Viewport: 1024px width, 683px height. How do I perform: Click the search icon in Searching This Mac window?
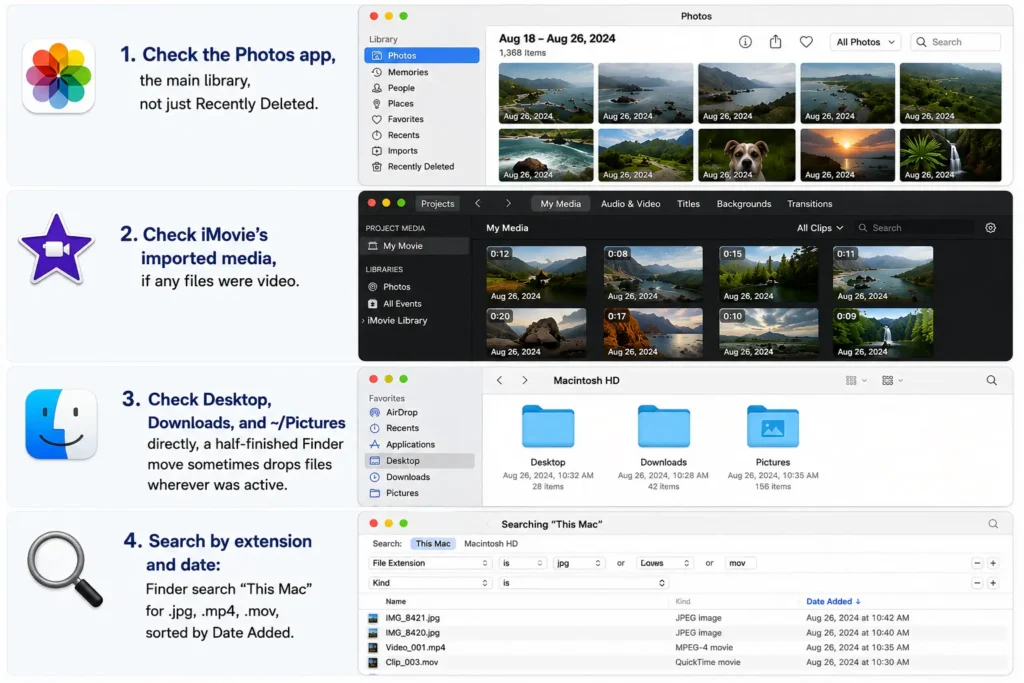pos(993,524)
